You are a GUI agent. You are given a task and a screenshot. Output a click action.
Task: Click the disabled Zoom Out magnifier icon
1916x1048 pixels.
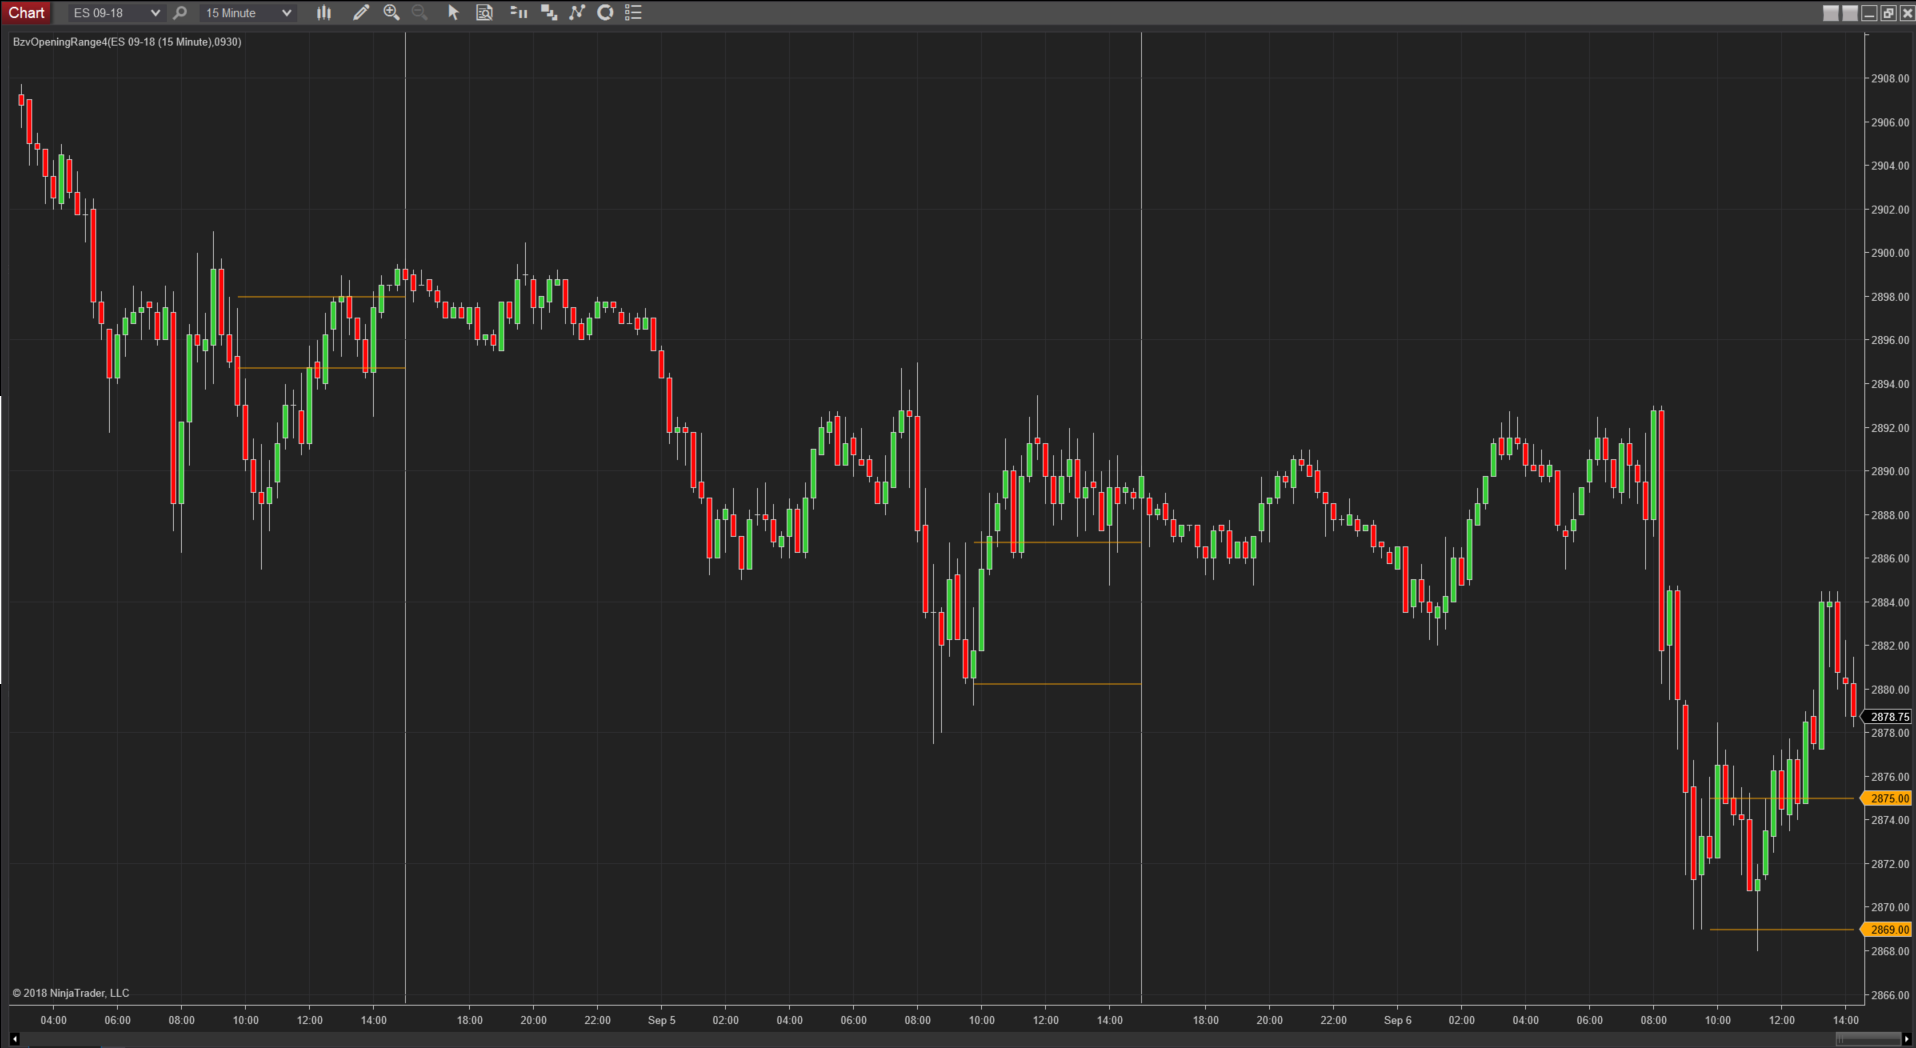point(420,13)
